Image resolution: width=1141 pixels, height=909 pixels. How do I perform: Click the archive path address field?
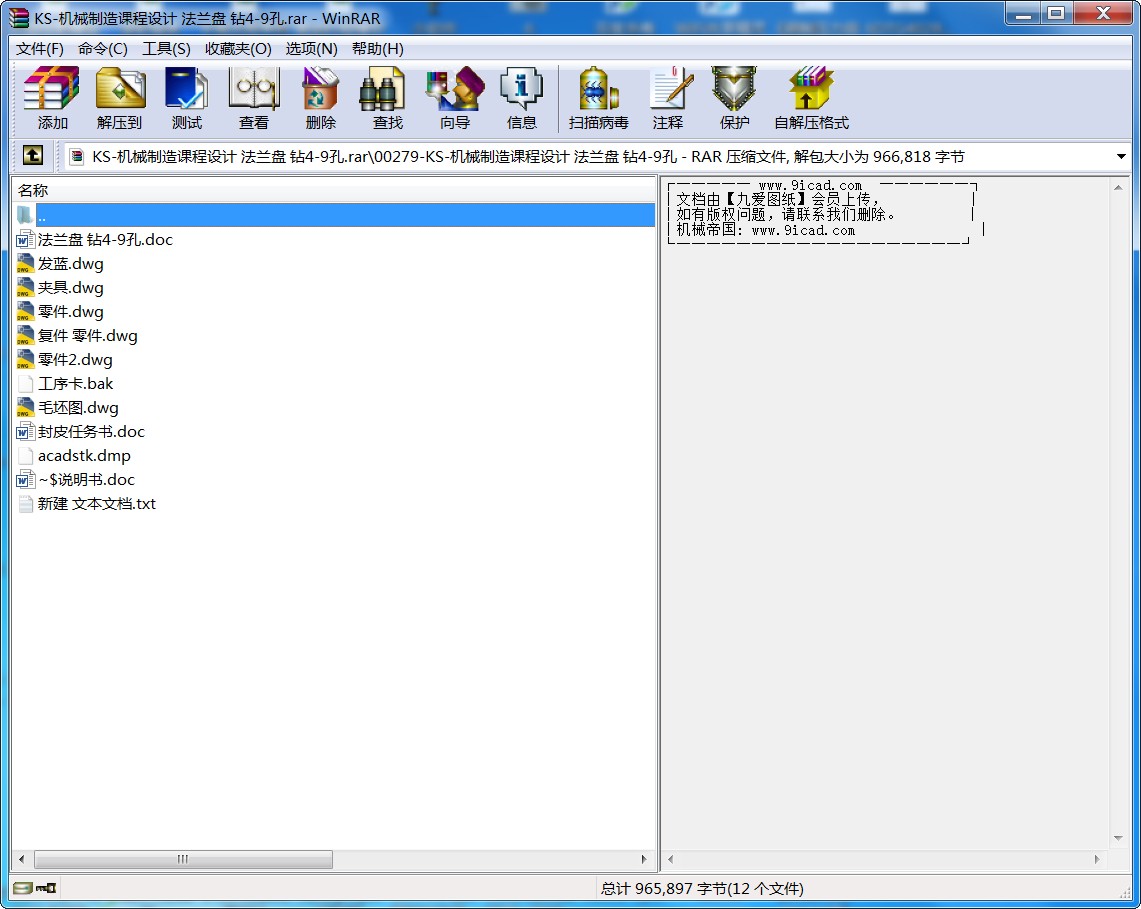point(597,156)
